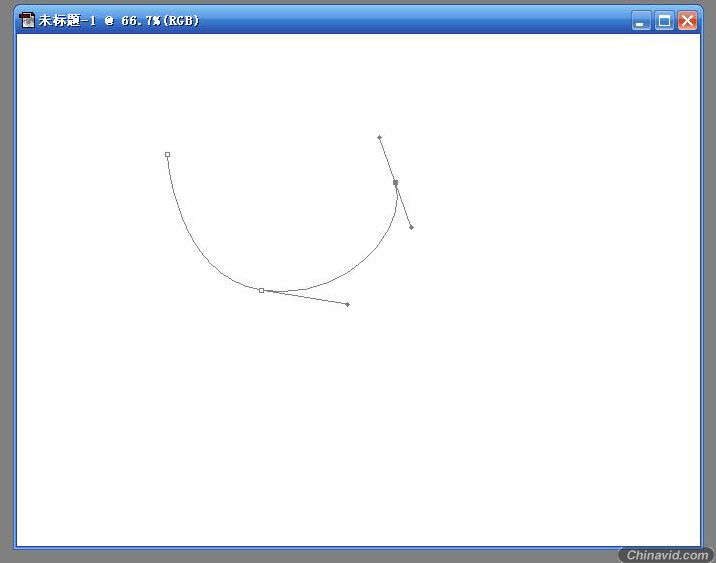Click the 未标题-1 @ 66.7%(RGB) title text
The width and height of the screenshot is (716, 563).
tap(119, 21)
